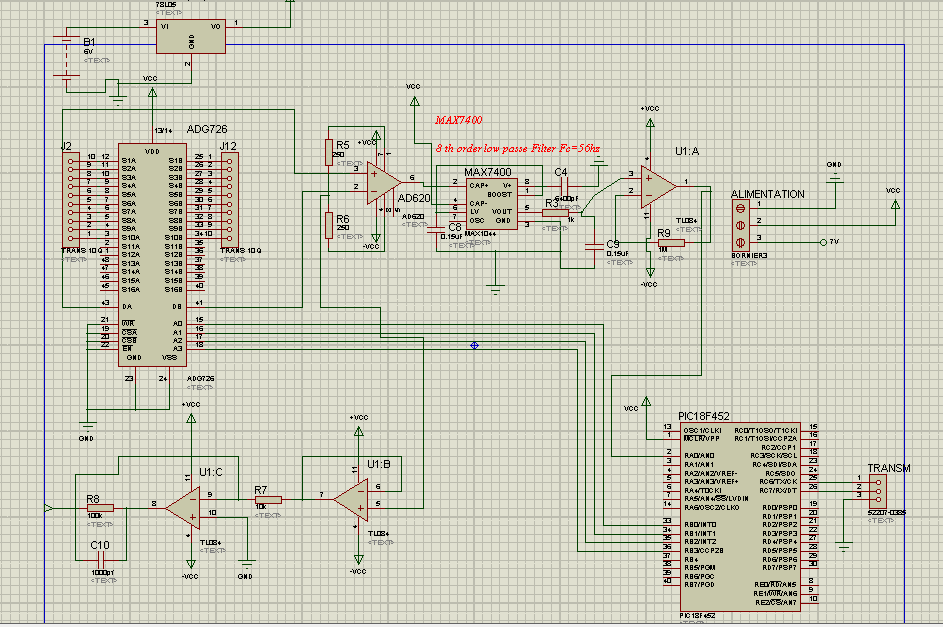Click the U1:B reference label
This screenshot has height=627, width=943.
pyautogui.click(x=379, y=464)
